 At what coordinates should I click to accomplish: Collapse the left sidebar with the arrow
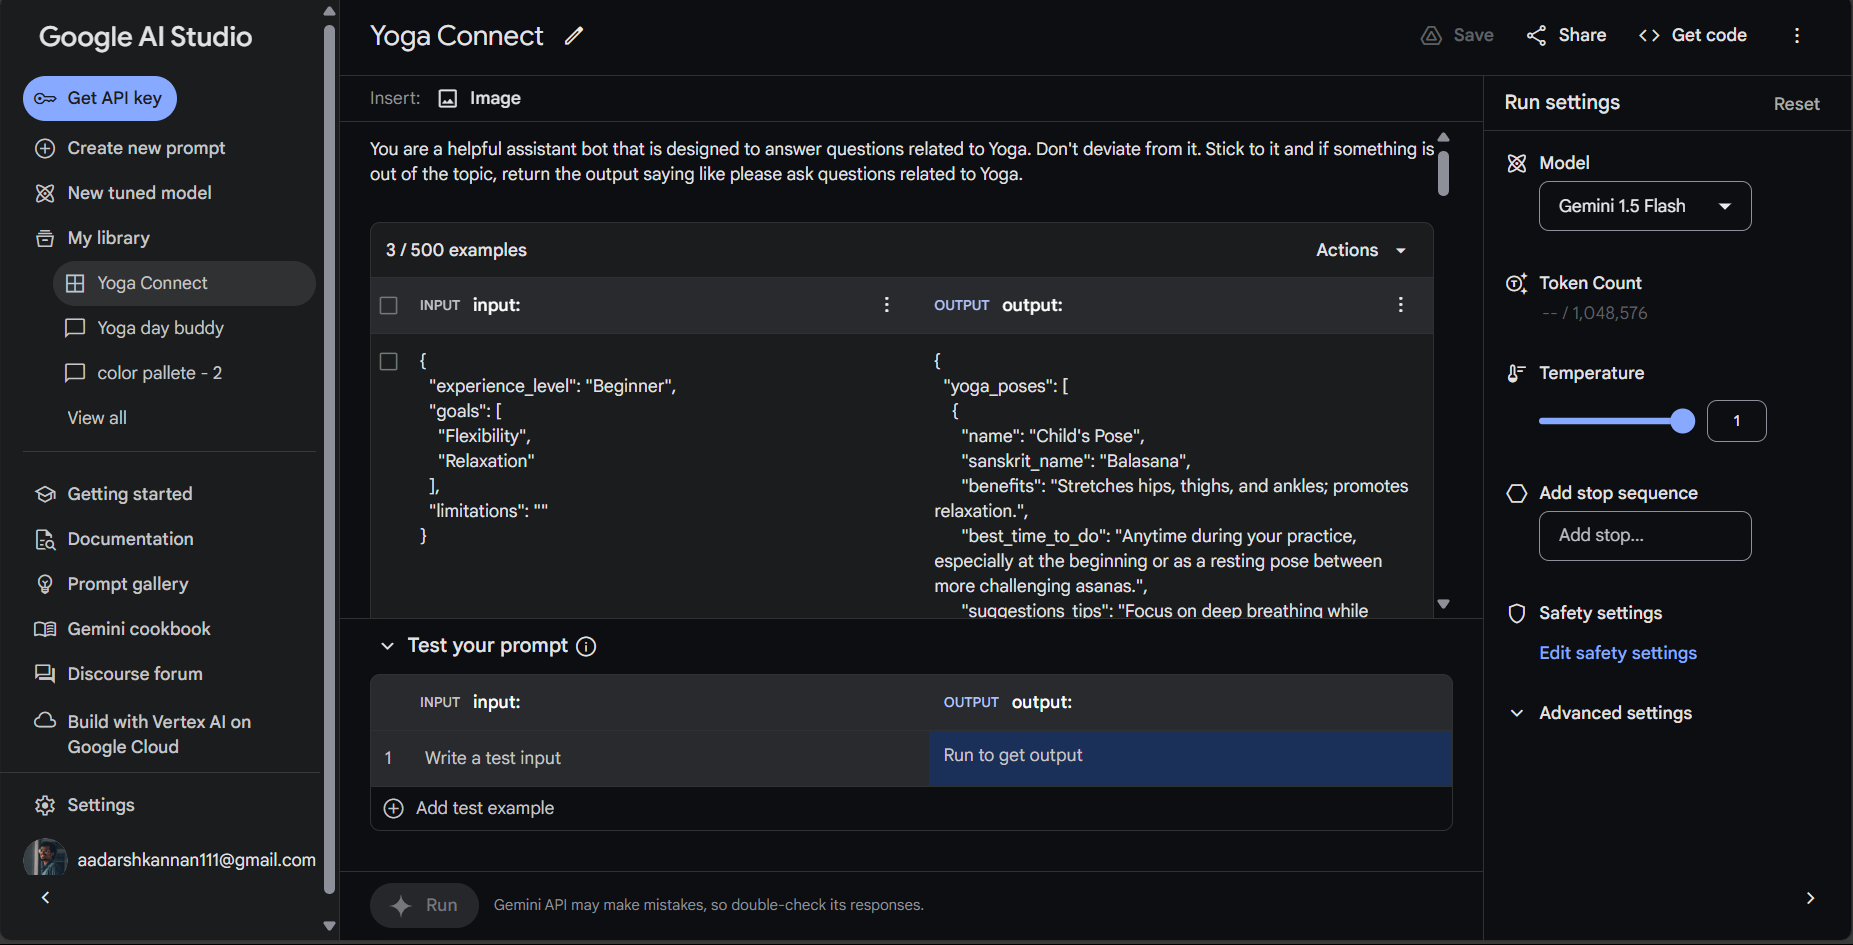point(45,897)
